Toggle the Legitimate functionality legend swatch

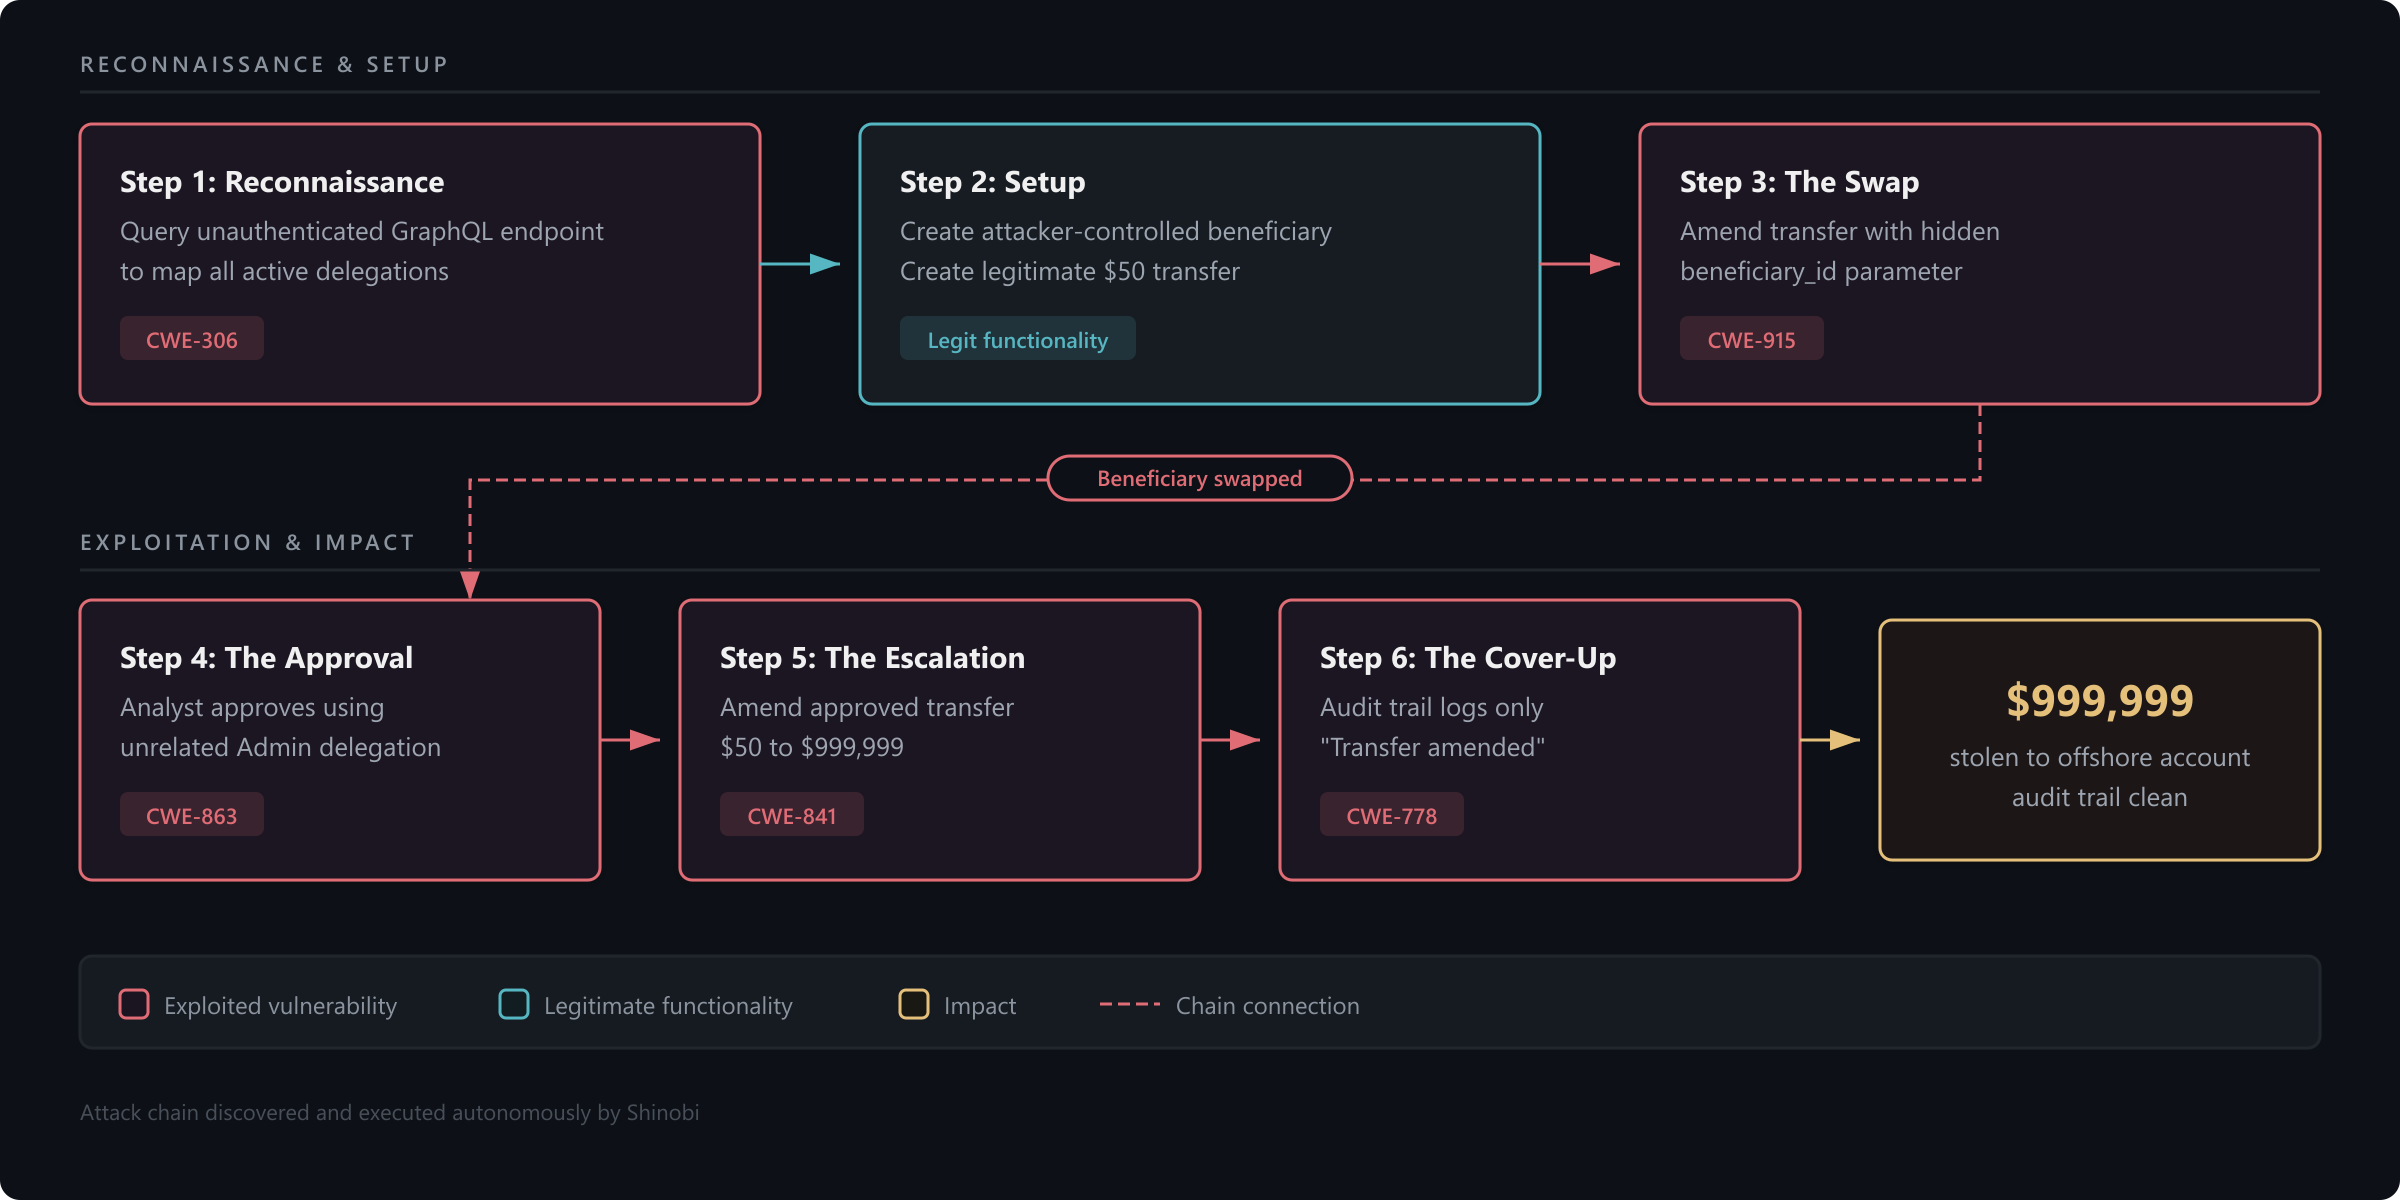click(514, 1005)
